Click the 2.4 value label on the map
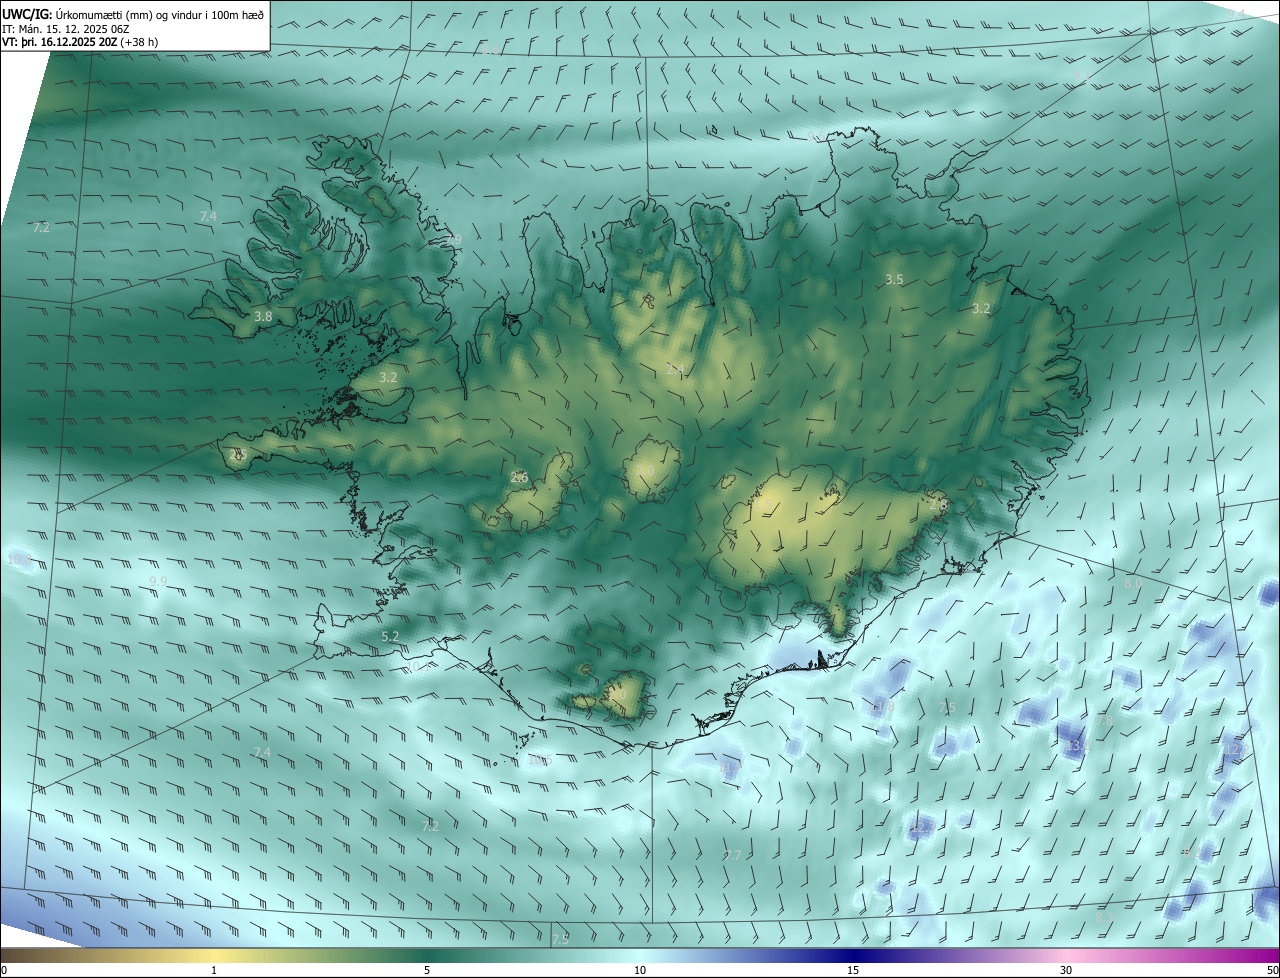Viewport: 1280px width, 978px height. point(675,369)
